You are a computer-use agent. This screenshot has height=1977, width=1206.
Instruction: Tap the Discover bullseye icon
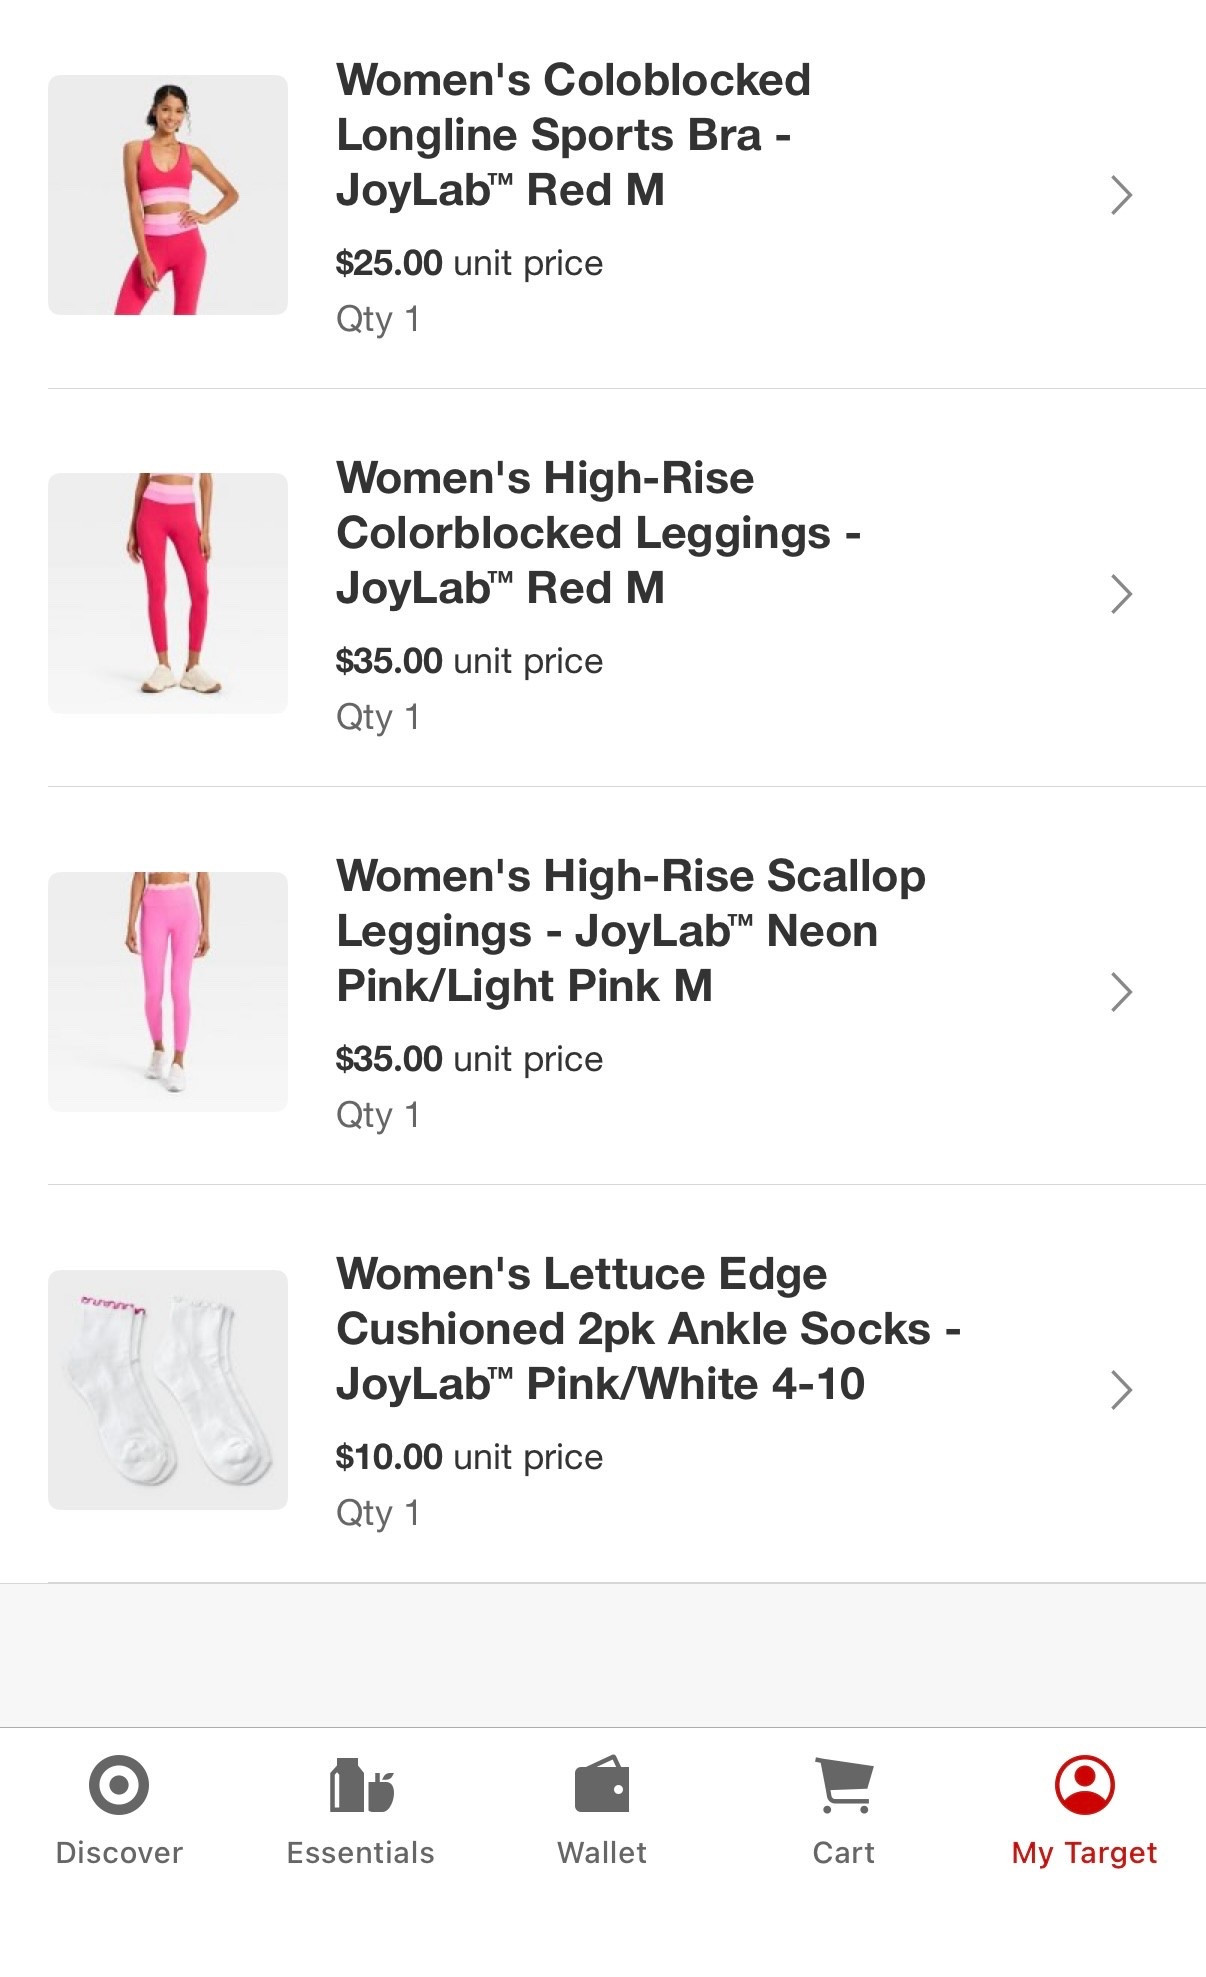pos(119,1785)
